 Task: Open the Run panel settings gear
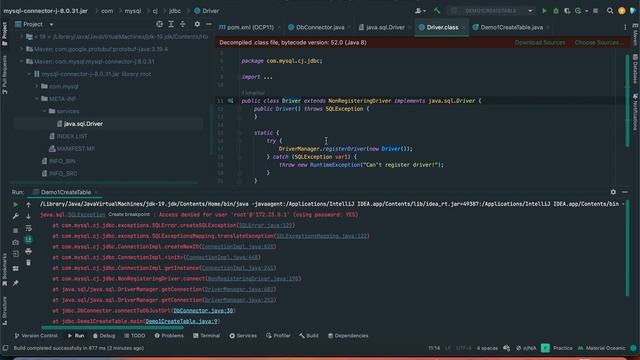[613, 192]
